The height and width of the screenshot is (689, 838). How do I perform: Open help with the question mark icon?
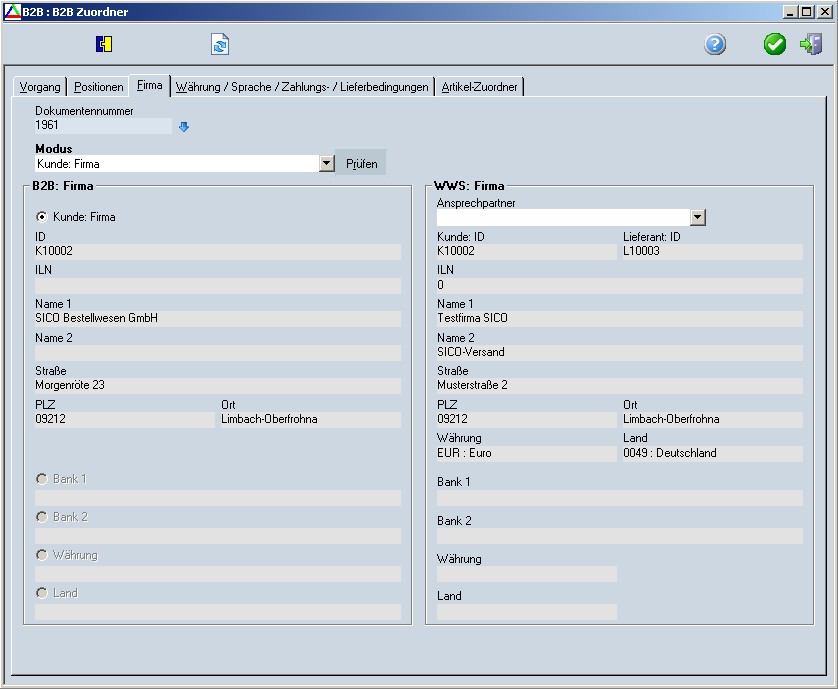[x=715, y=44]
